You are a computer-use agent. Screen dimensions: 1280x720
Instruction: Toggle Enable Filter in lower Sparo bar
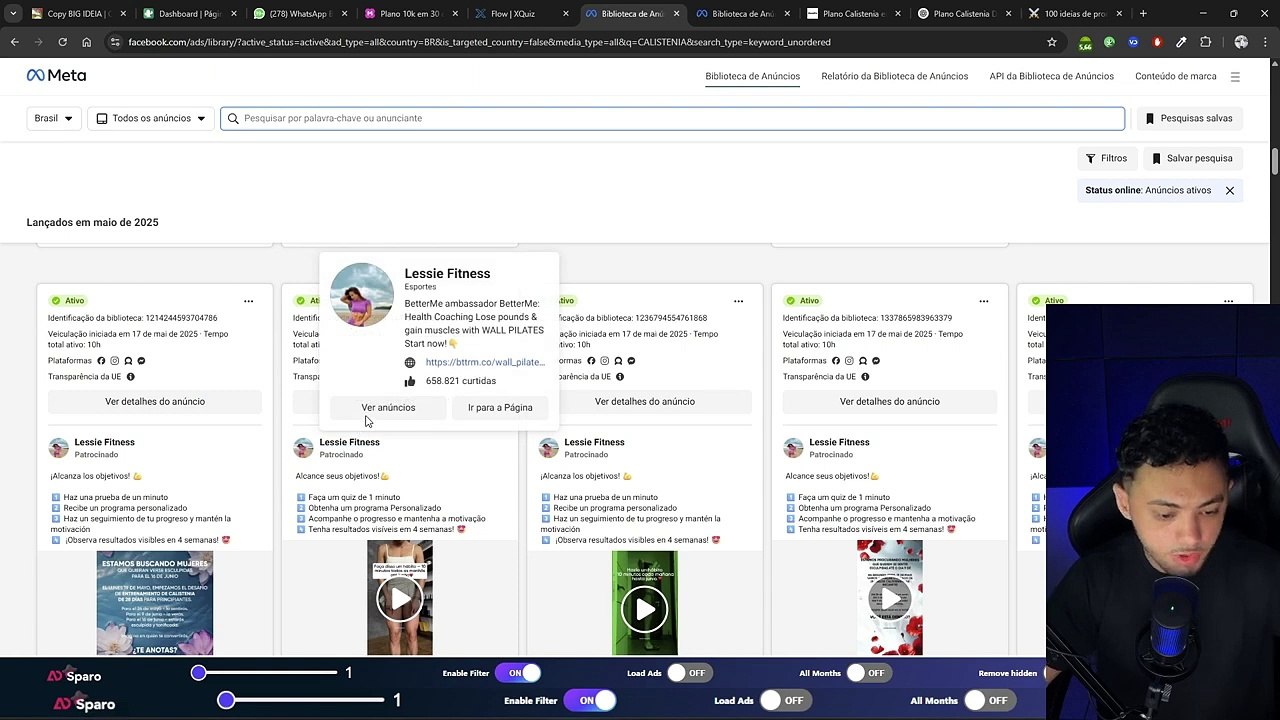coord(589,701)
